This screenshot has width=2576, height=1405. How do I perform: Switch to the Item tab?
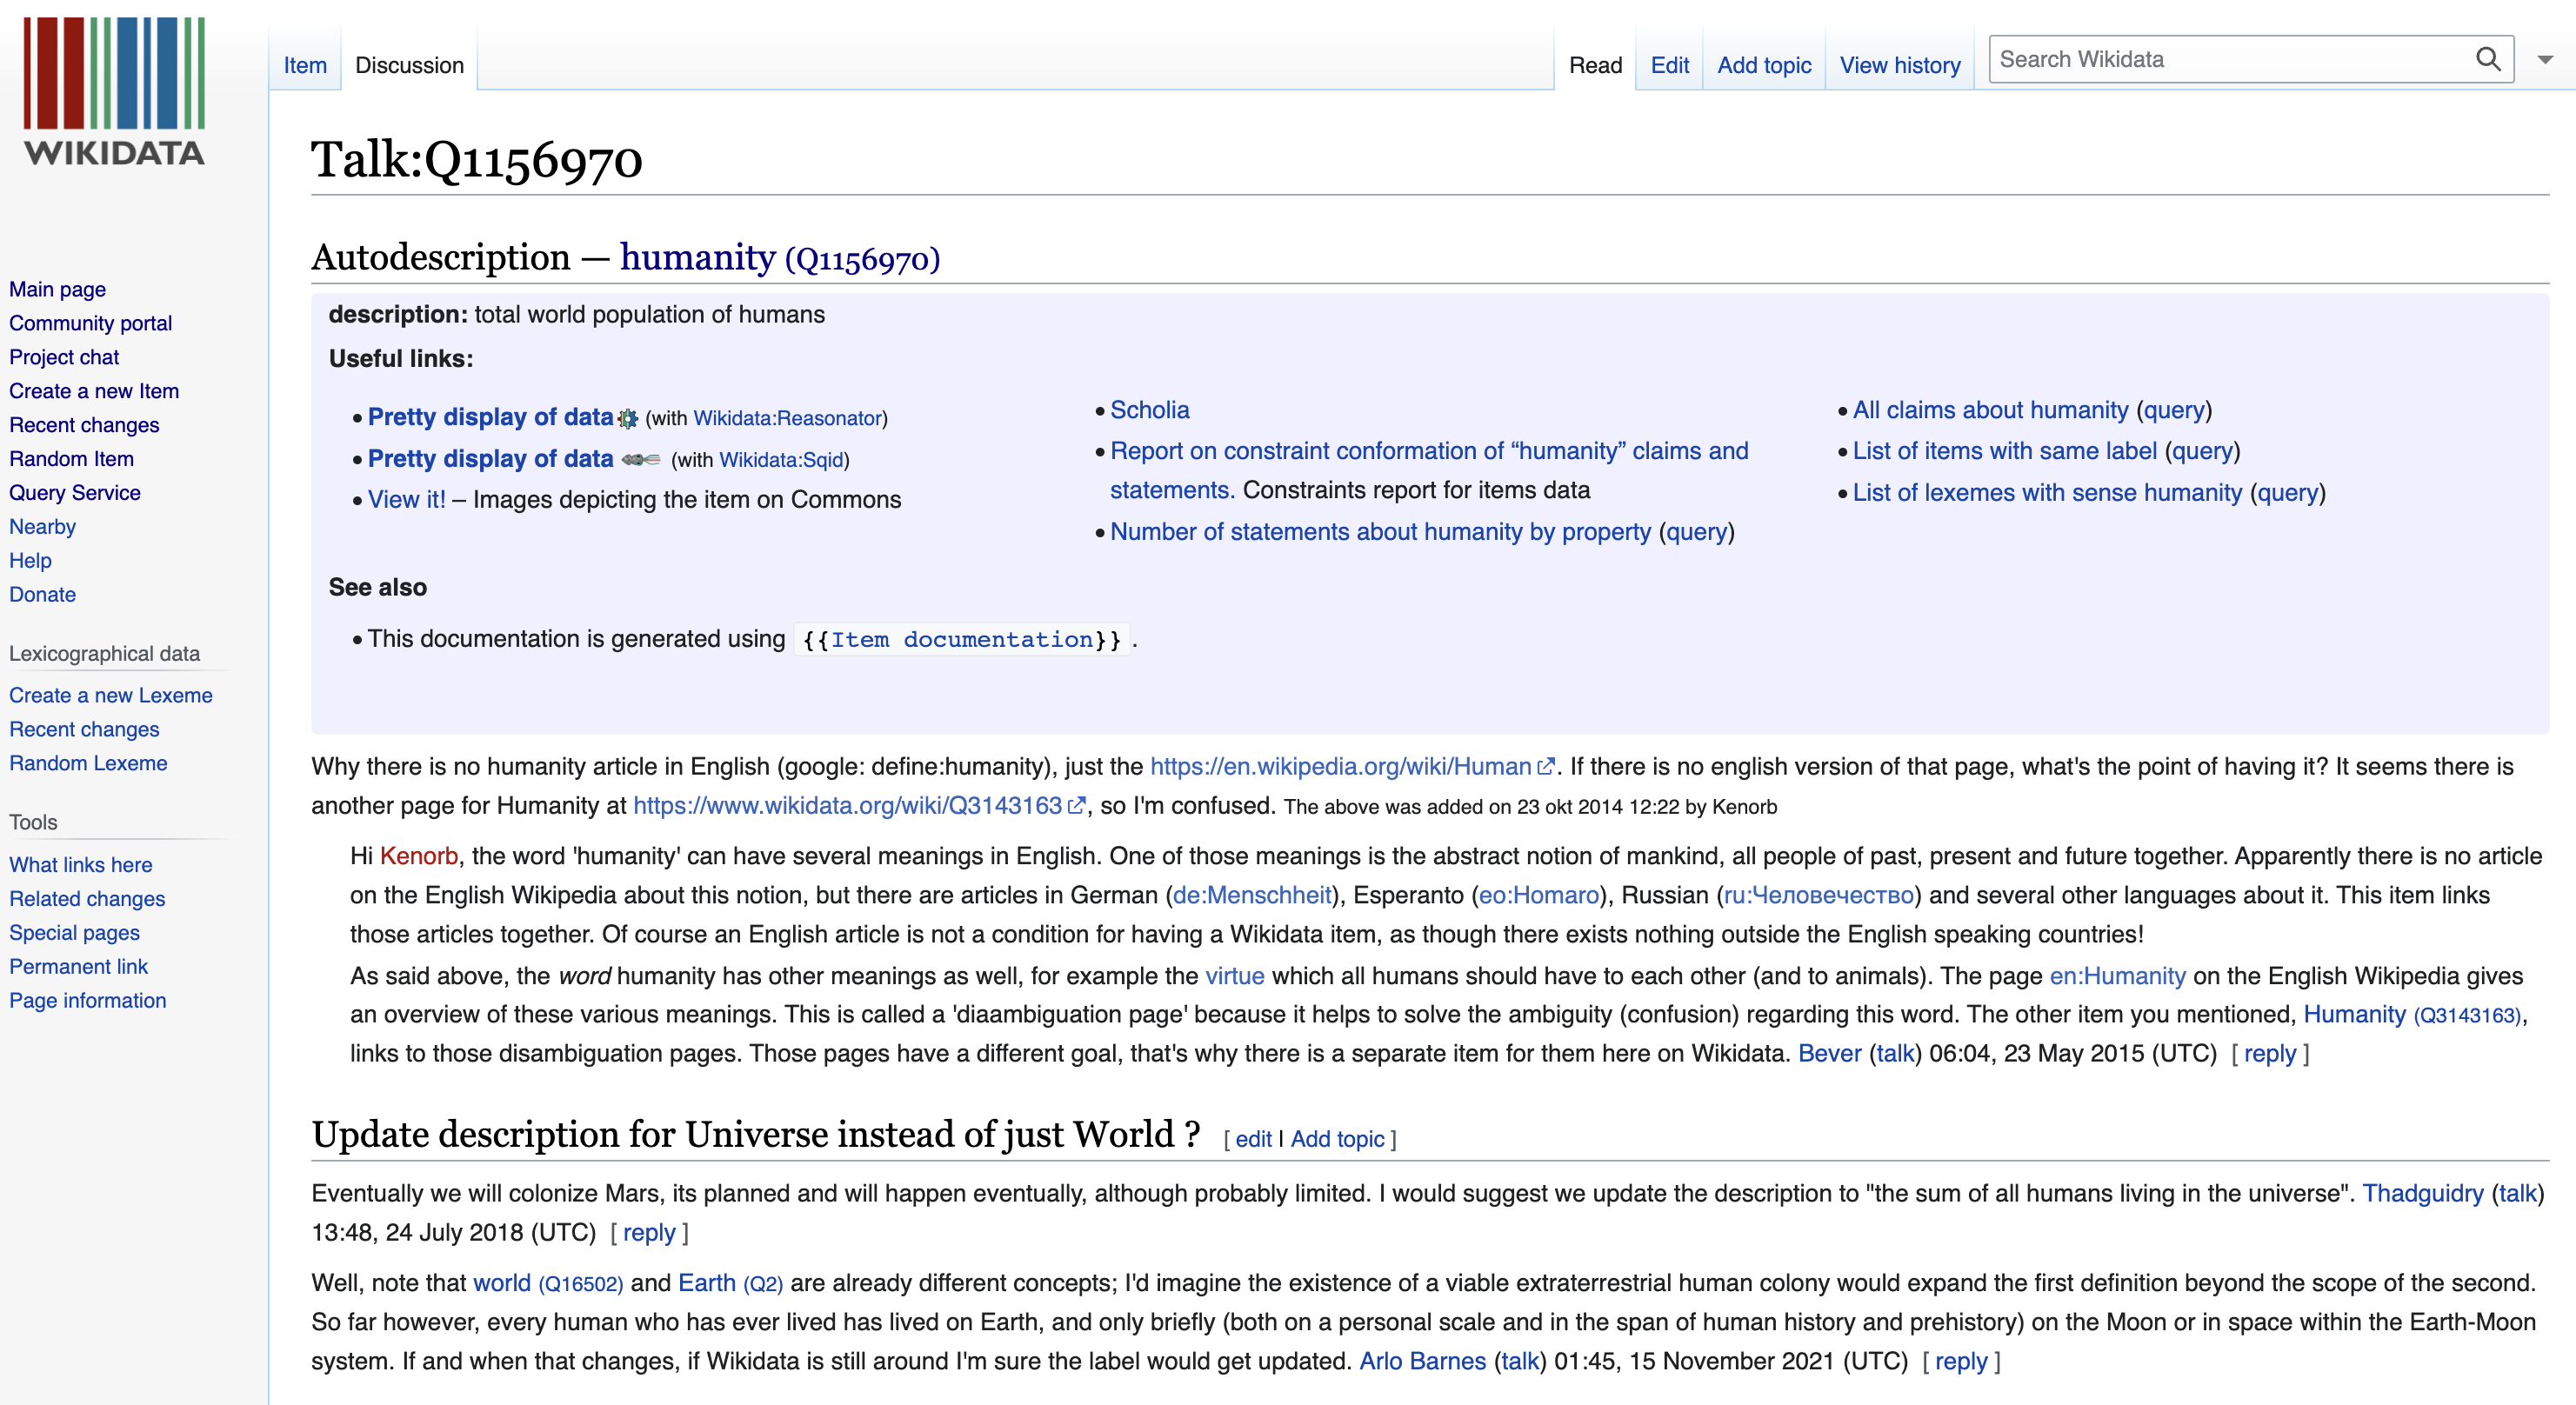tap(304, 65)
